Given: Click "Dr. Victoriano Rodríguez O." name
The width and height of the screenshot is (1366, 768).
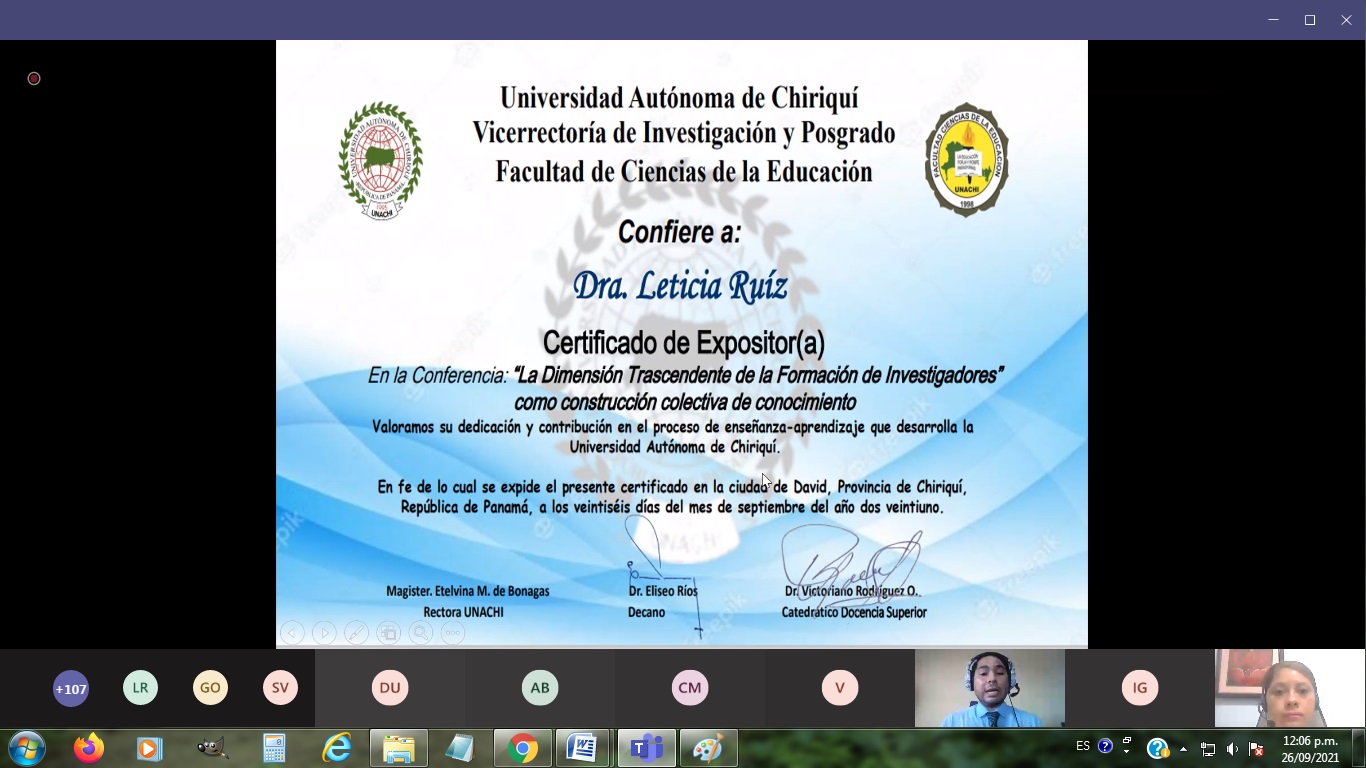Looking at the screenshot, I should coord(851,591).
